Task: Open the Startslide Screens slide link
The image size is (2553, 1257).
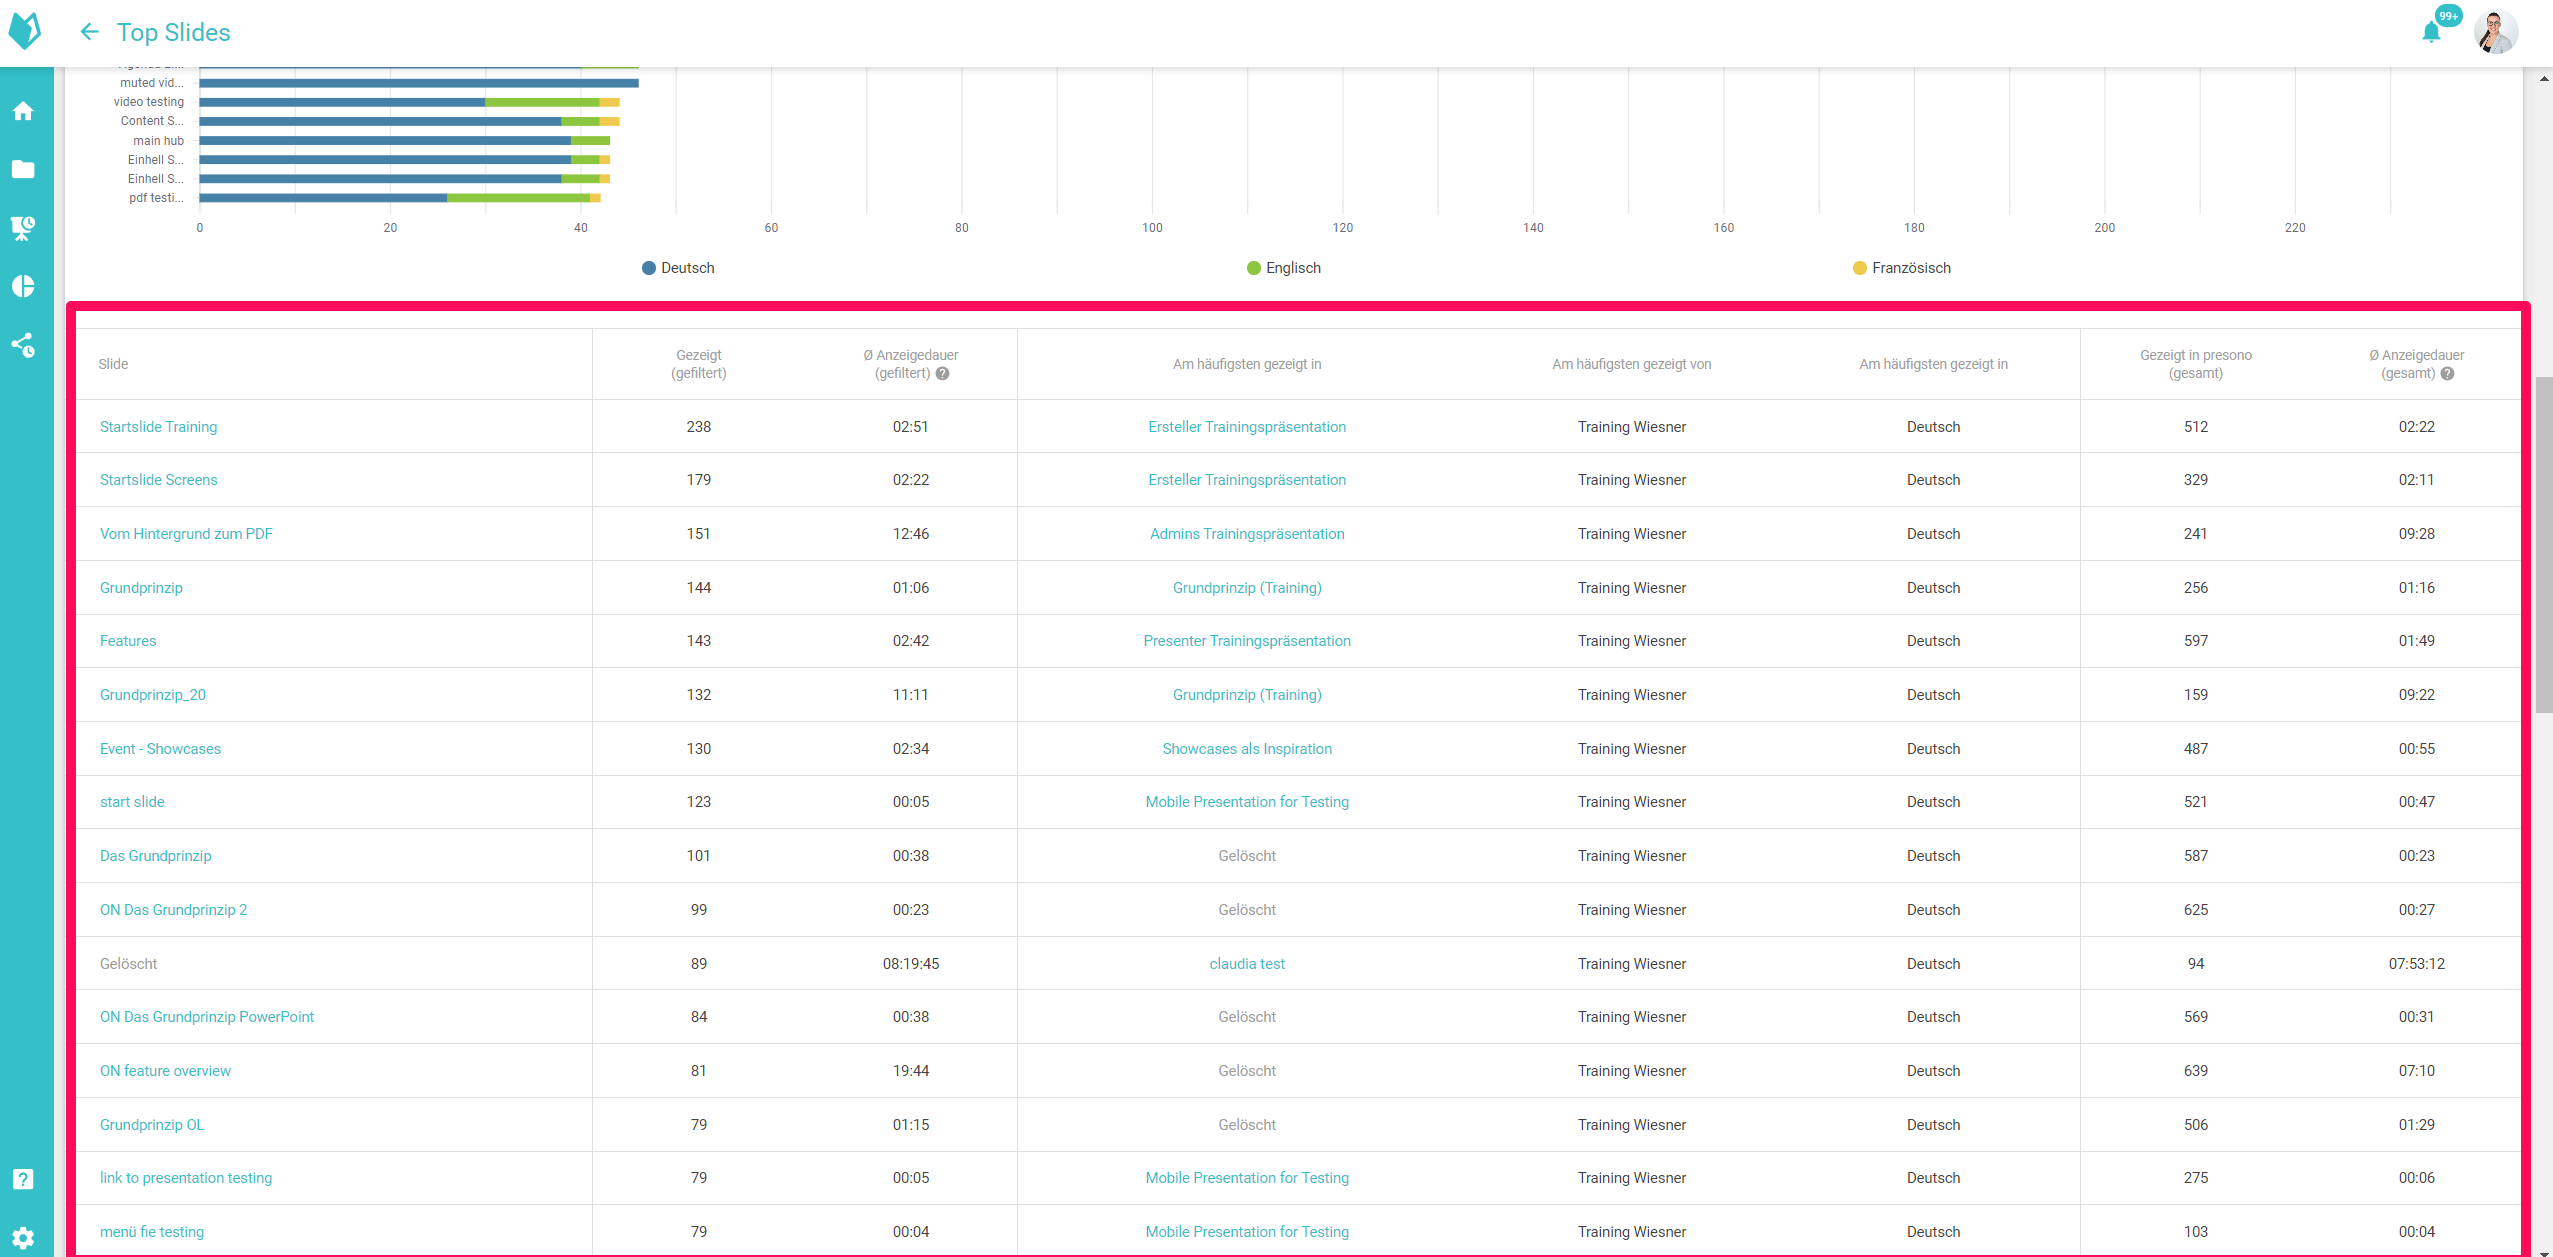Action: 158,480
